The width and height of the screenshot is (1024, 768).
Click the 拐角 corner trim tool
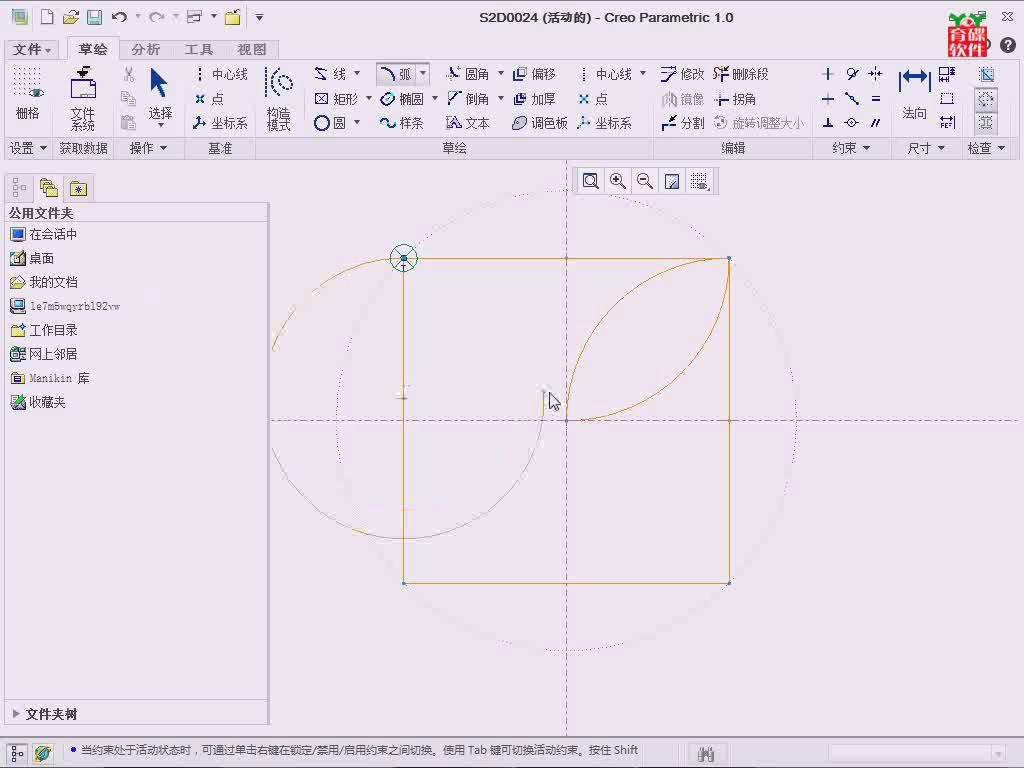coord(735,99)
